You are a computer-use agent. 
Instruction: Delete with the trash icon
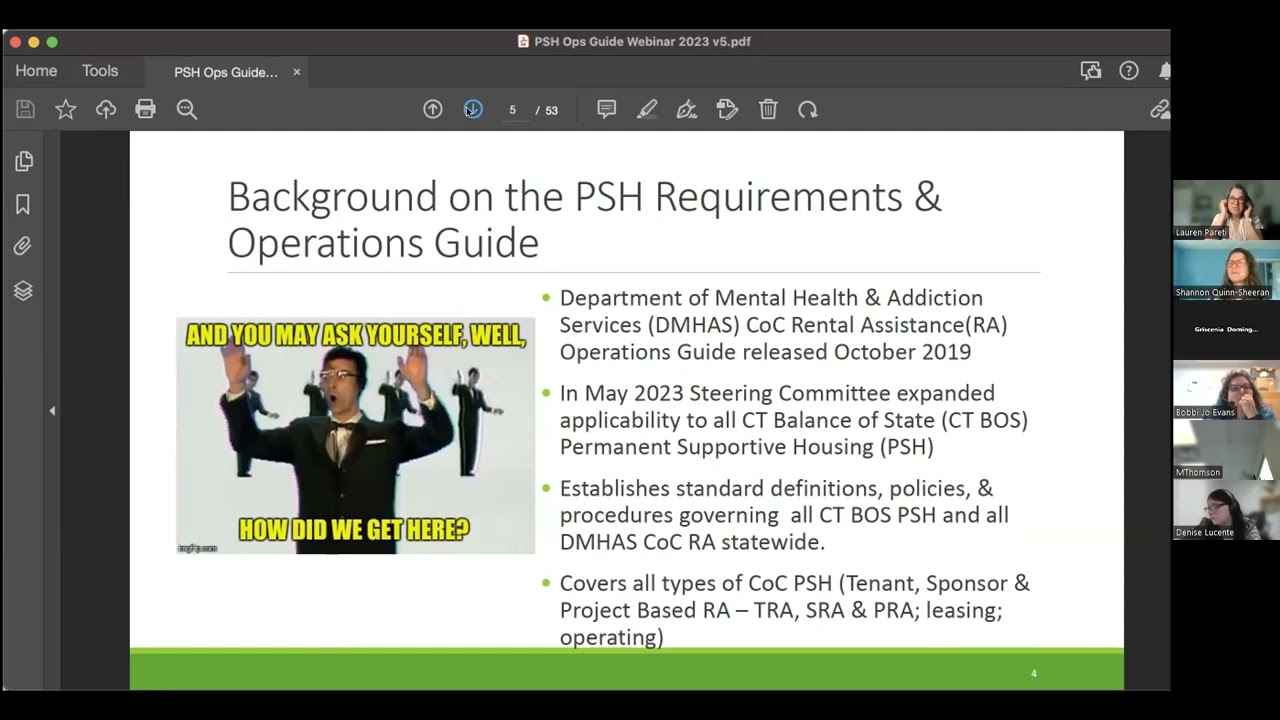(x=768, y=109)
